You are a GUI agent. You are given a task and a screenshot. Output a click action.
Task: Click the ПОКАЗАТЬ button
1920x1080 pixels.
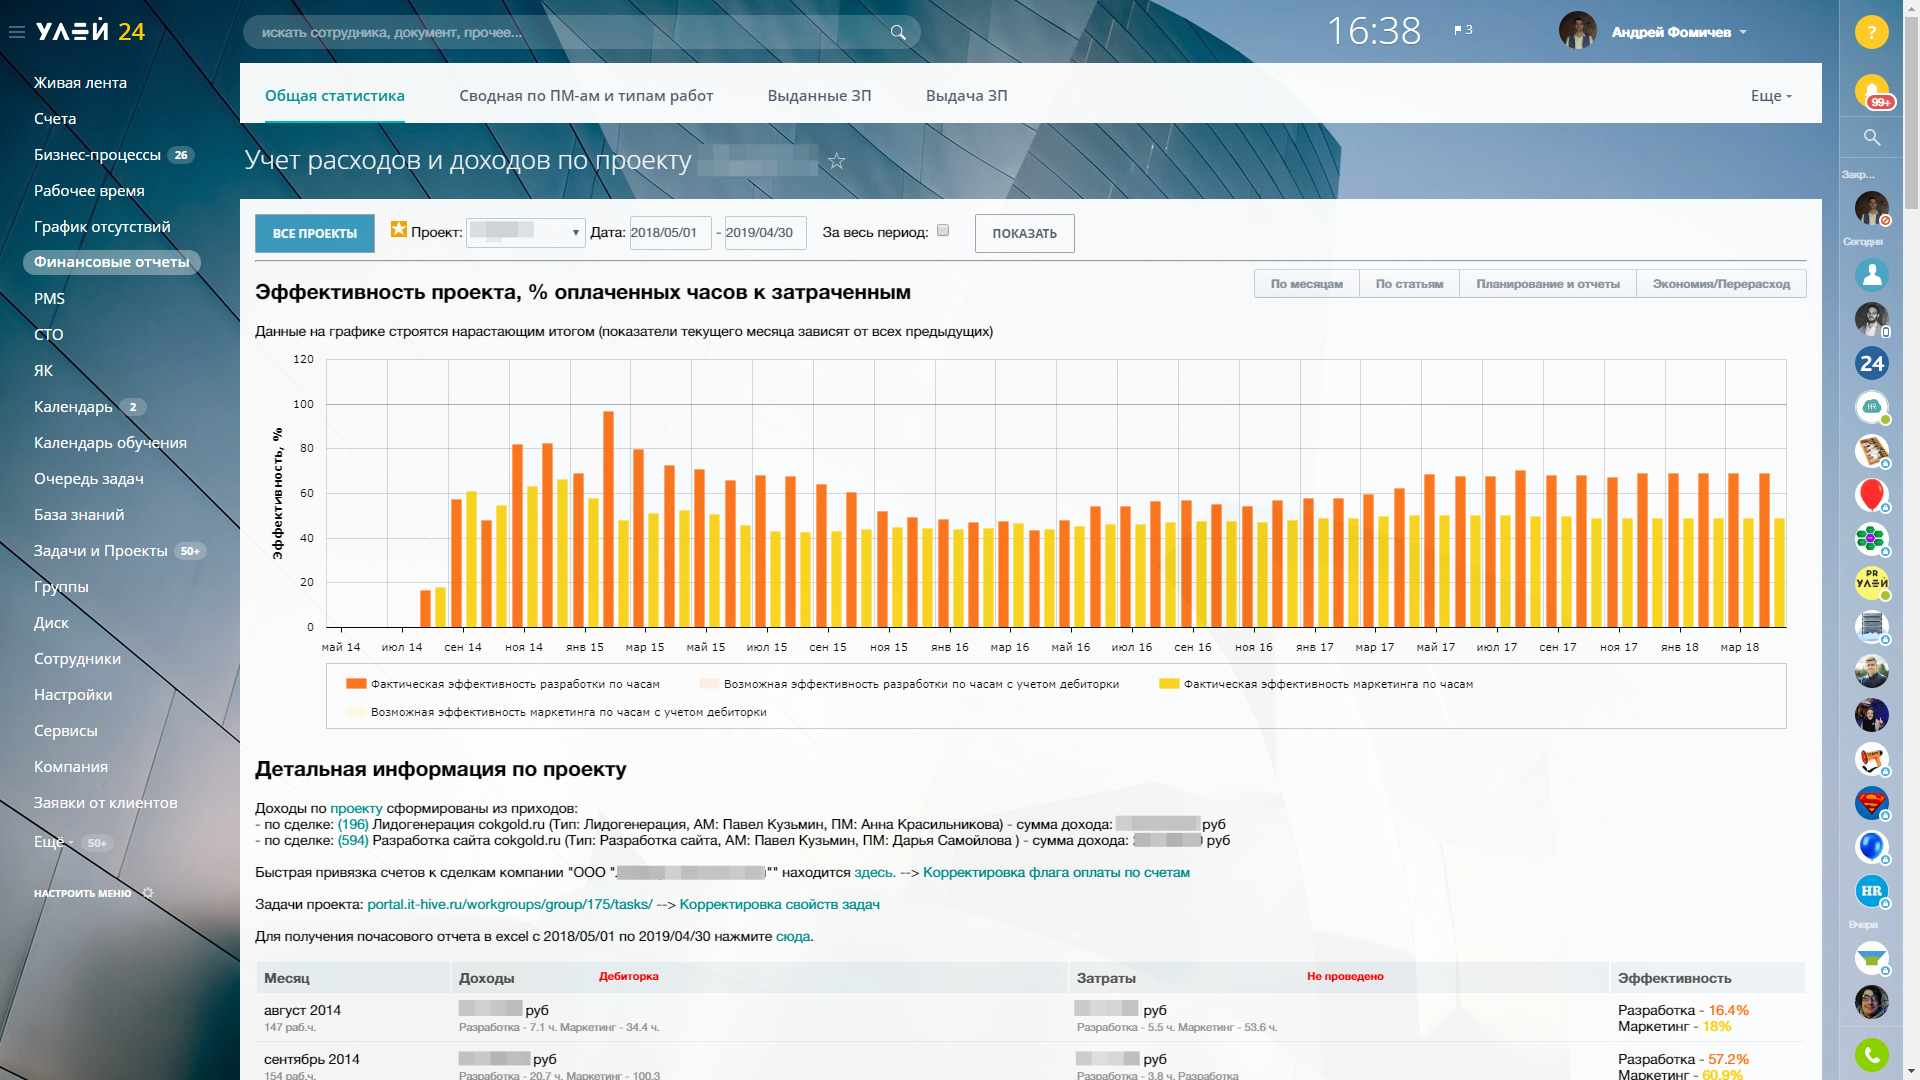(1024, 233)
